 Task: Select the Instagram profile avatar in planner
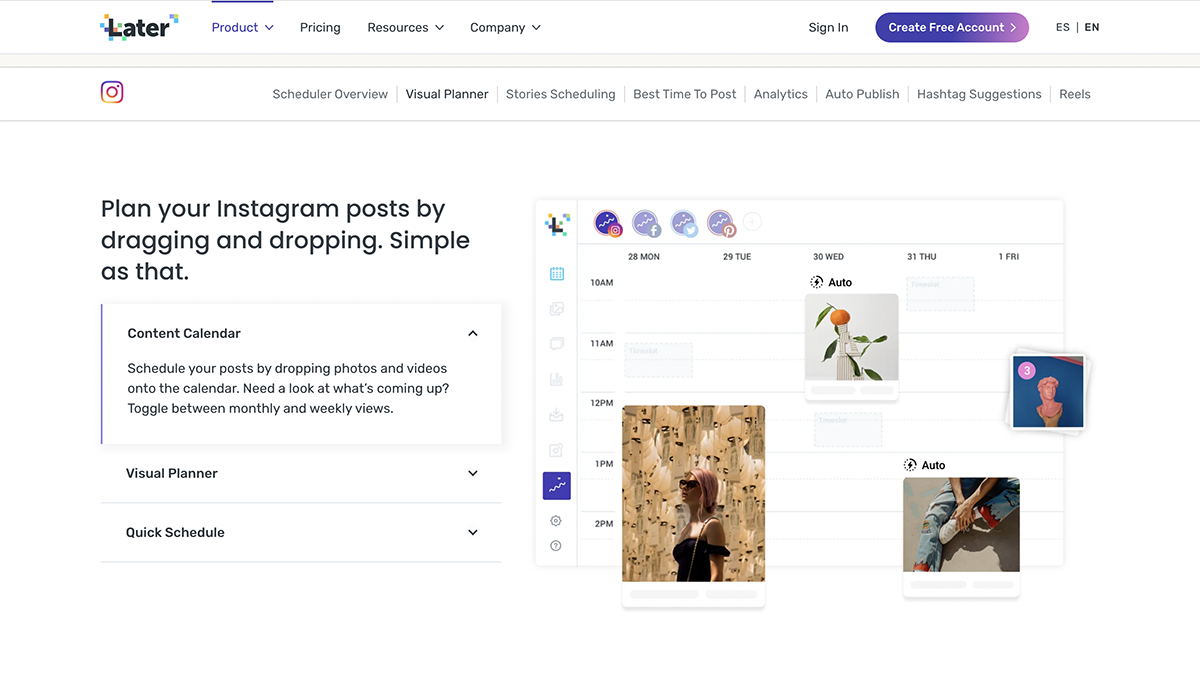(608, 223)
